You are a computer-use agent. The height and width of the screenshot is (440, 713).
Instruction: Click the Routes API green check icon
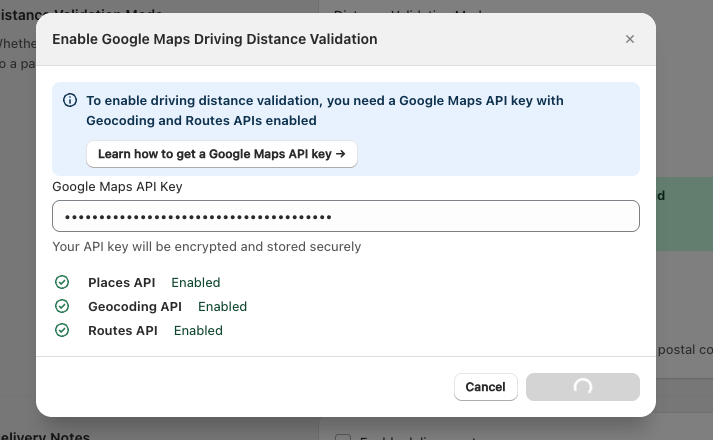click(62, 330)
